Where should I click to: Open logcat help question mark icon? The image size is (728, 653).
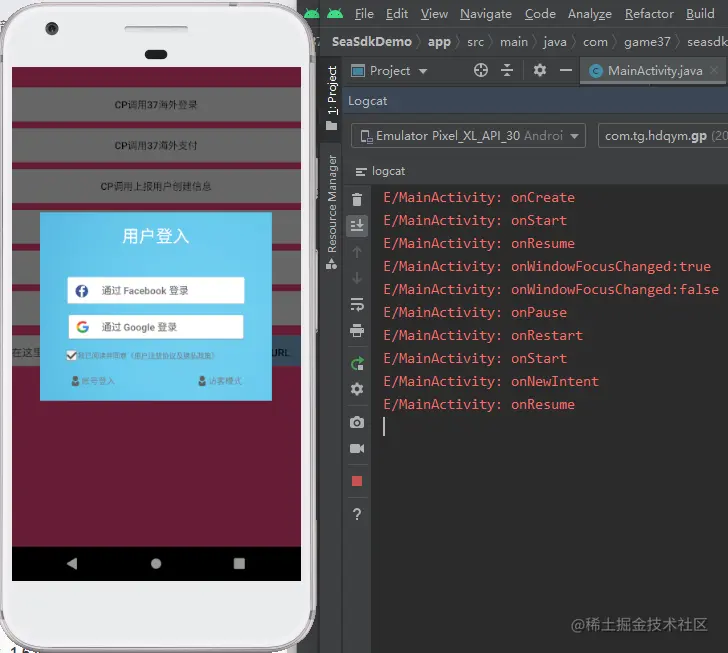coord(357,514)
